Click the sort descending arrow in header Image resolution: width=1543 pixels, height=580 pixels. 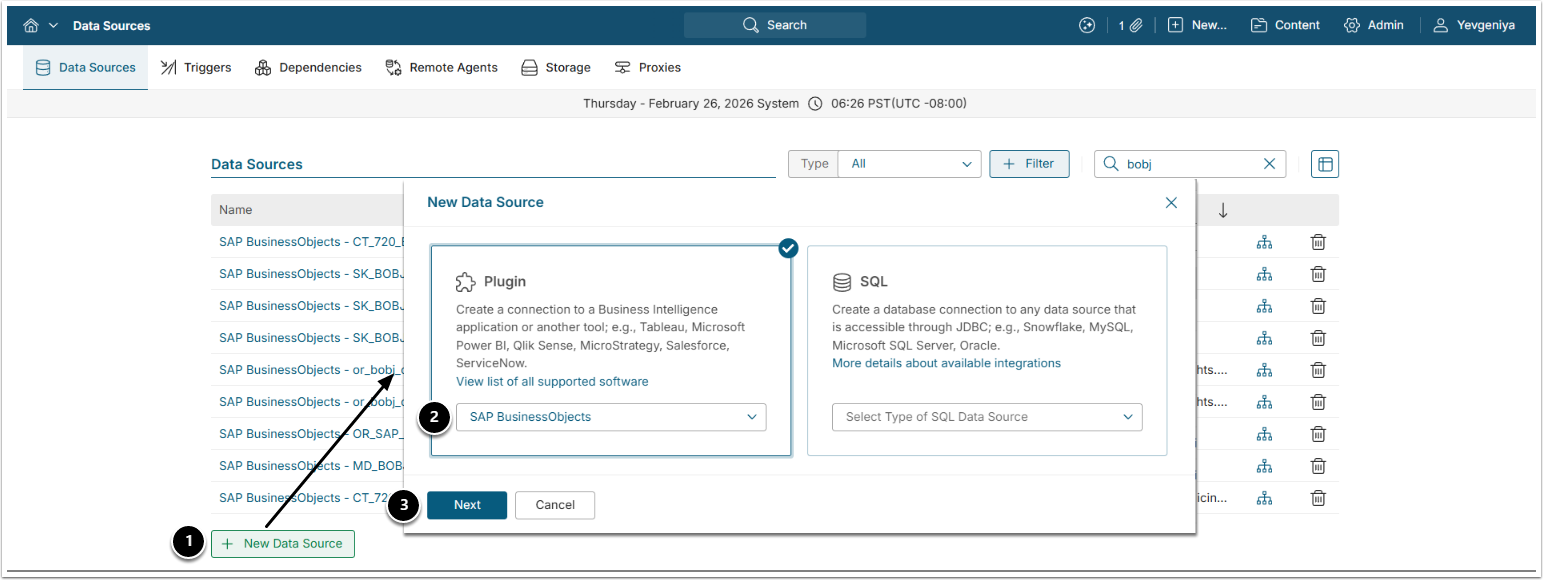point(1223,210)
